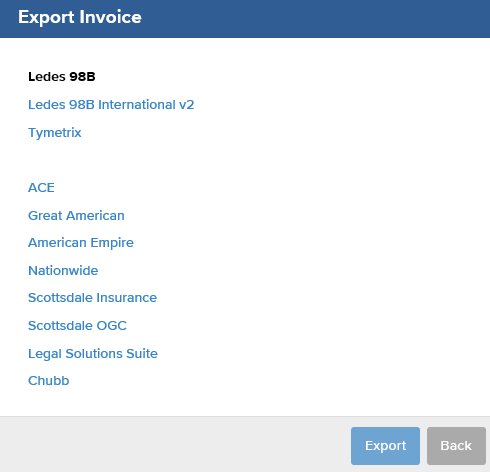Viewport: 490px width, 472px height.
Task: Select ACE as the export format
Action: [41, 188]
